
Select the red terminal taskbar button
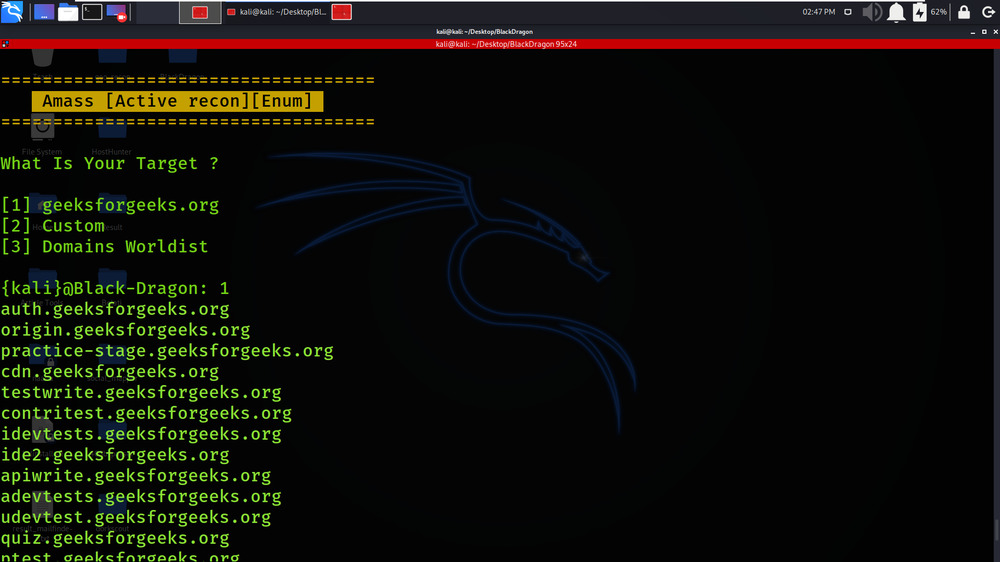click(x=200, y=12)
